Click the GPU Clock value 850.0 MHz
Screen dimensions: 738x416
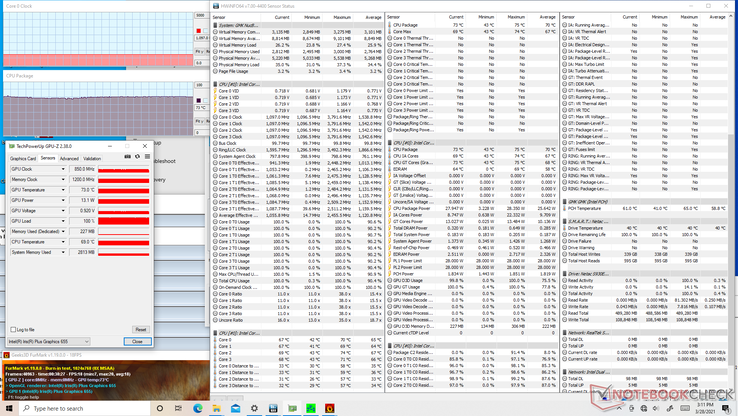(82, 169)
